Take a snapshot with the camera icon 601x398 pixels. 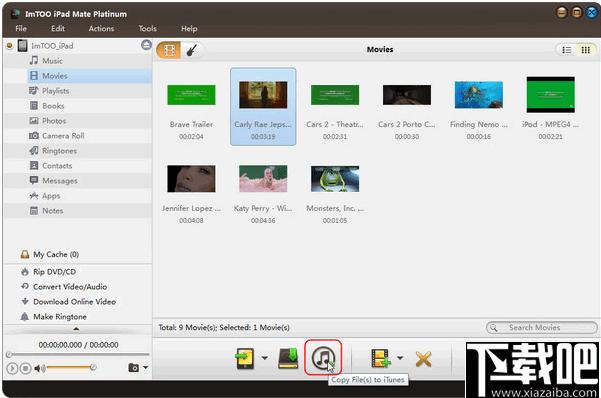[x=133, y=368]
